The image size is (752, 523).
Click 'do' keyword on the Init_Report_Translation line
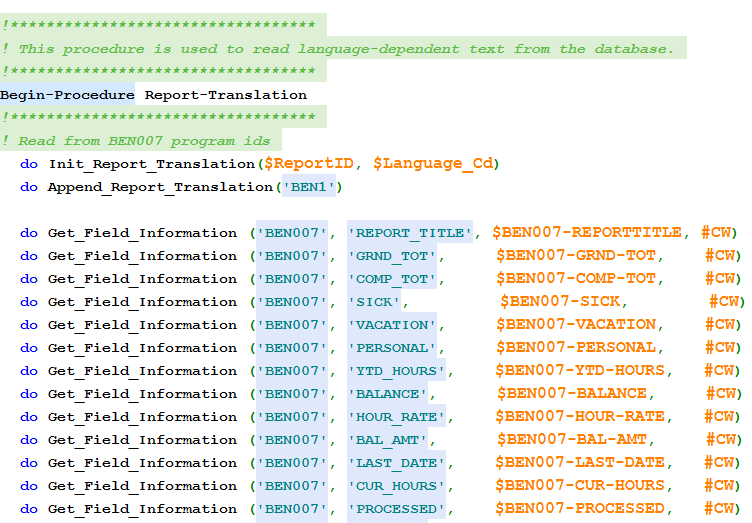tap(29, 164)
